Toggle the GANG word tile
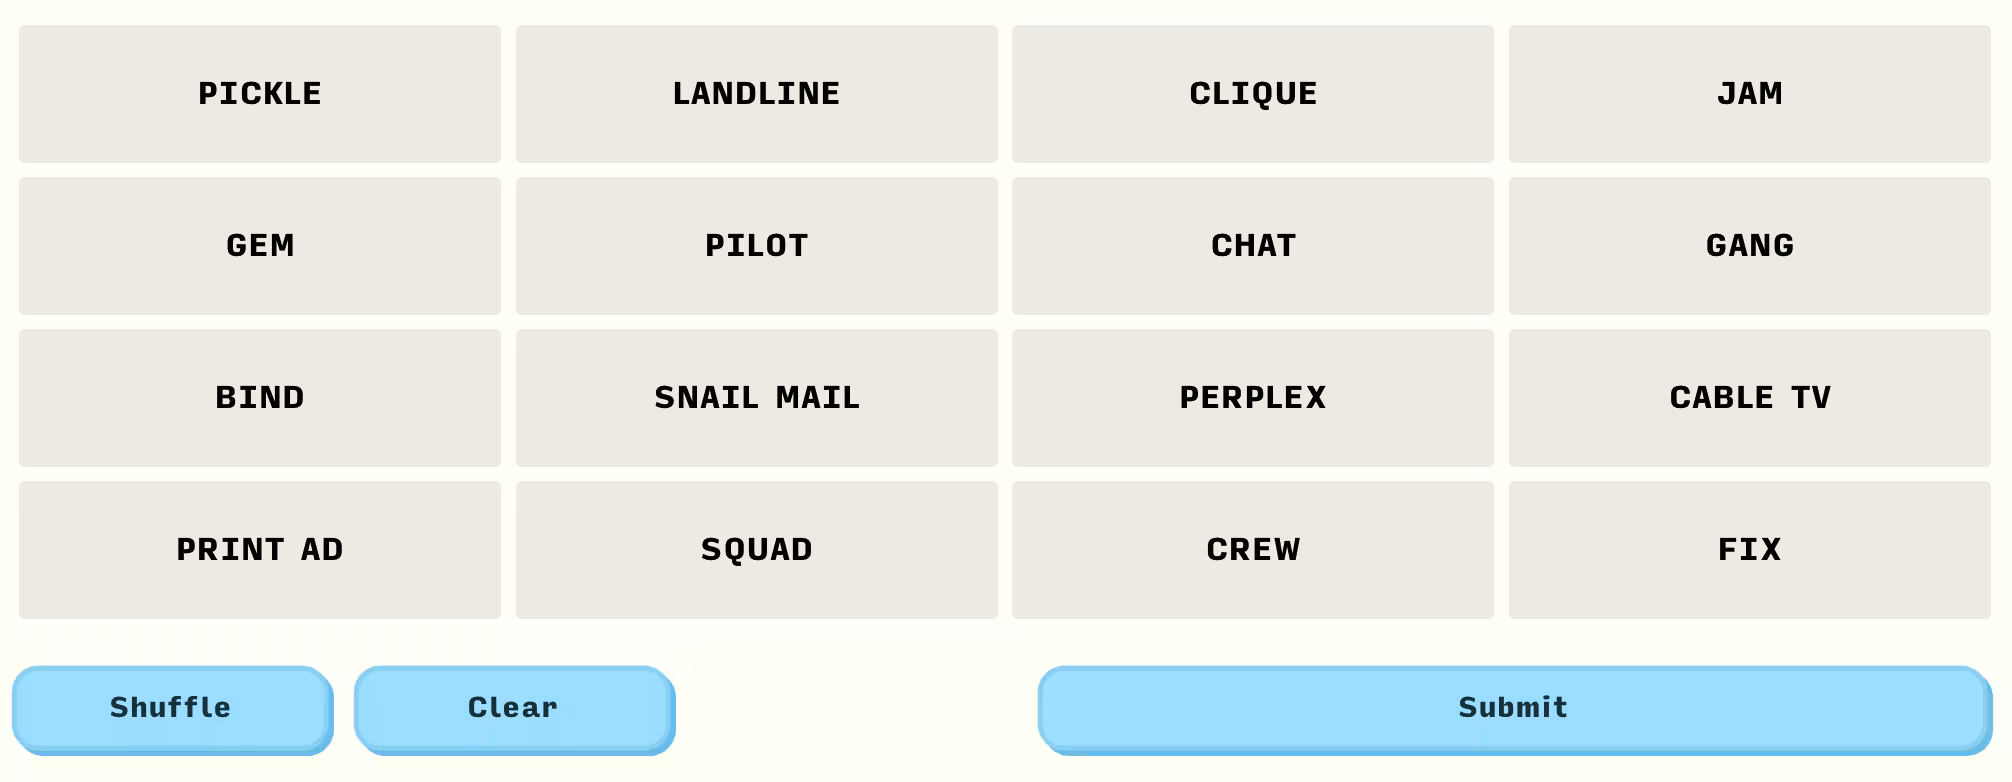 tap(1749, 246)
